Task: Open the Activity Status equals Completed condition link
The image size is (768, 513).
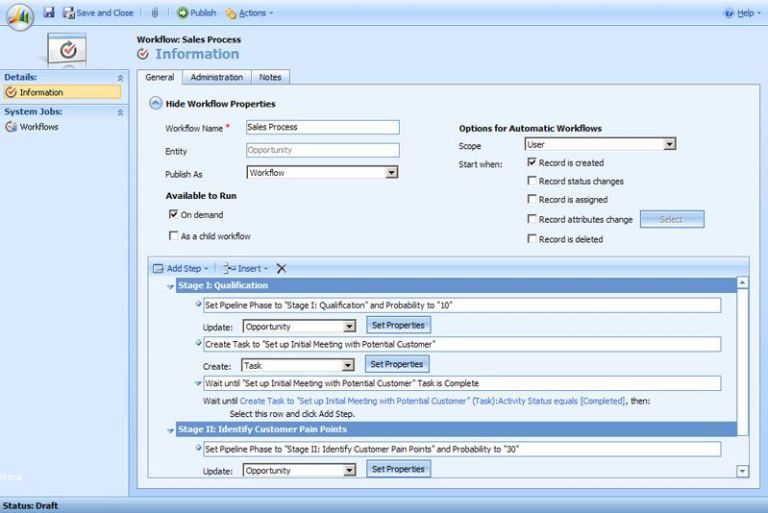Action: tap(432, 401)
